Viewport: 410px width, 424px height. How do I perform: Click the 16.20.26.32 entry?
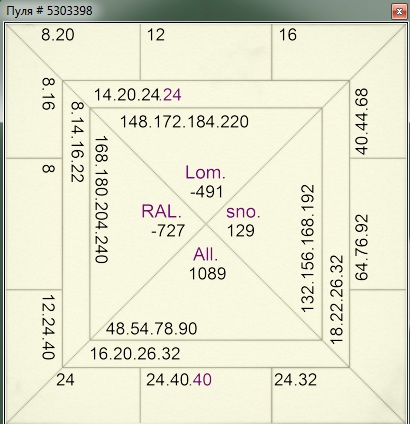(135, 354)
